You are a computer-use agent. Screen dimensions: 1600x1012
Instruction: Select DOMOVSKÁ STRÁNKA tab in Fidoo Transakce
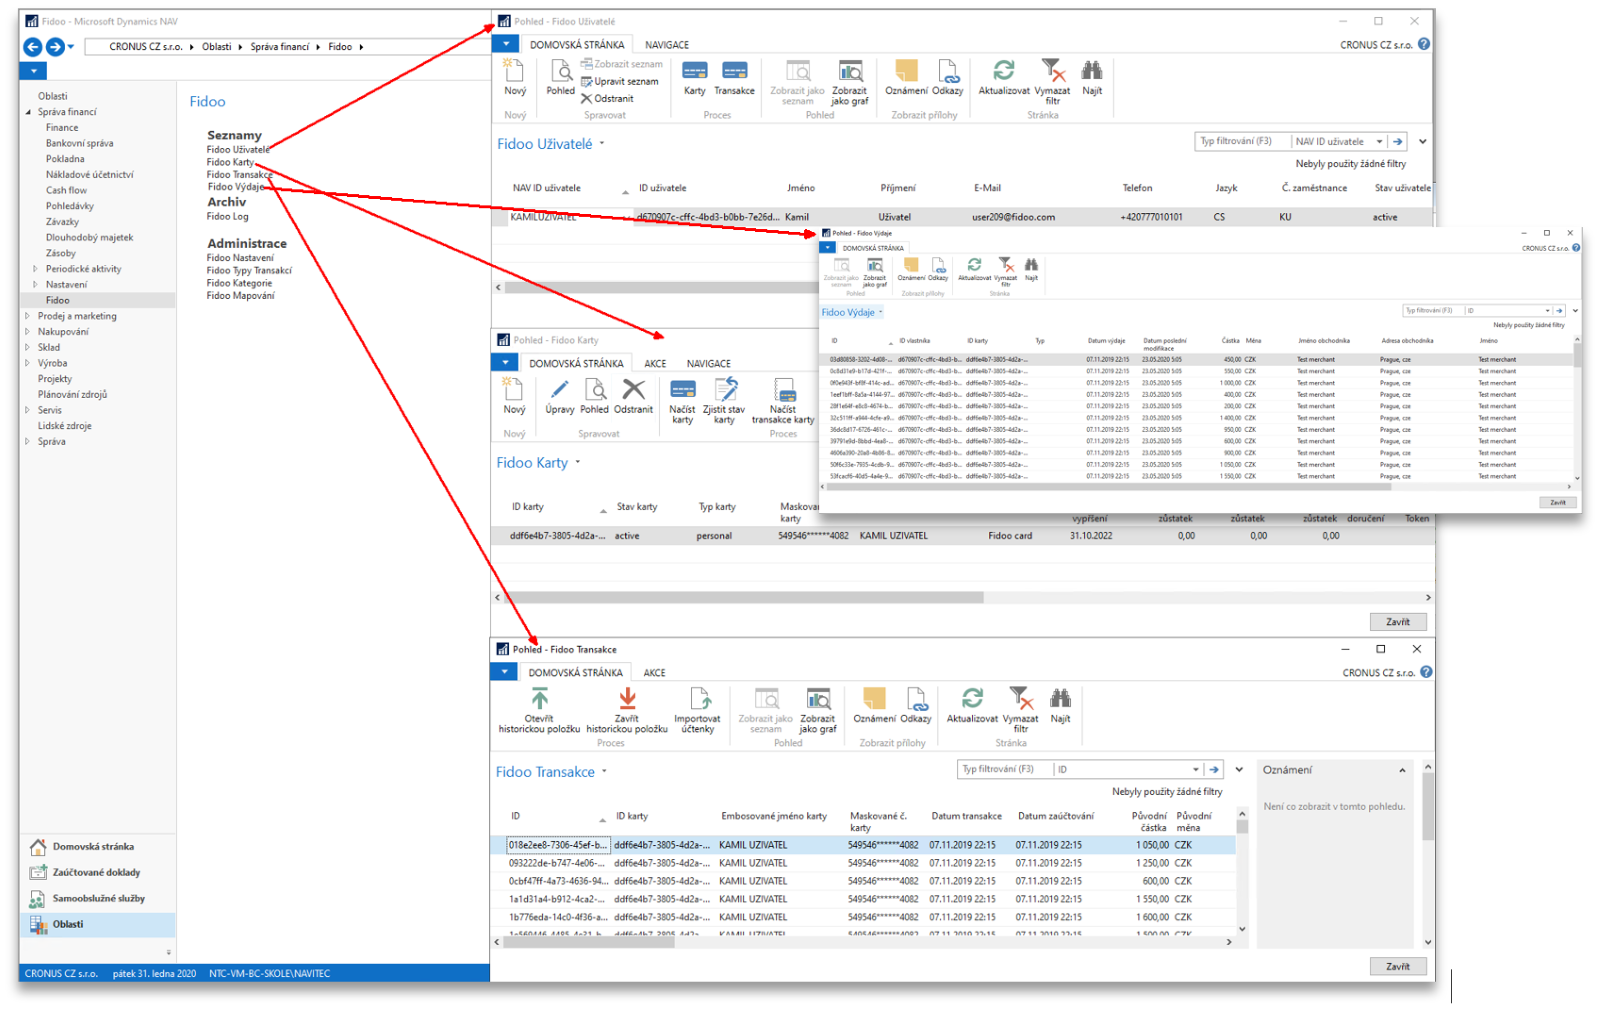(x=576, y=673)
